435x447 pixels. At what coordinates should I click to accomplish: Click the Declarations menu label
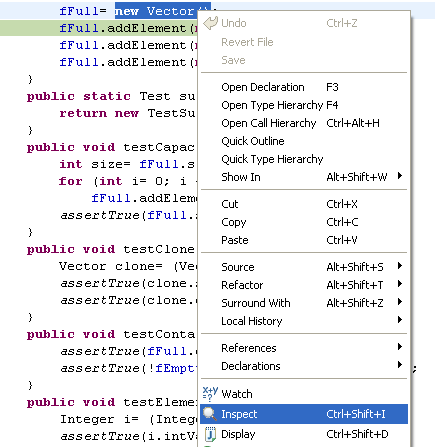251,366
